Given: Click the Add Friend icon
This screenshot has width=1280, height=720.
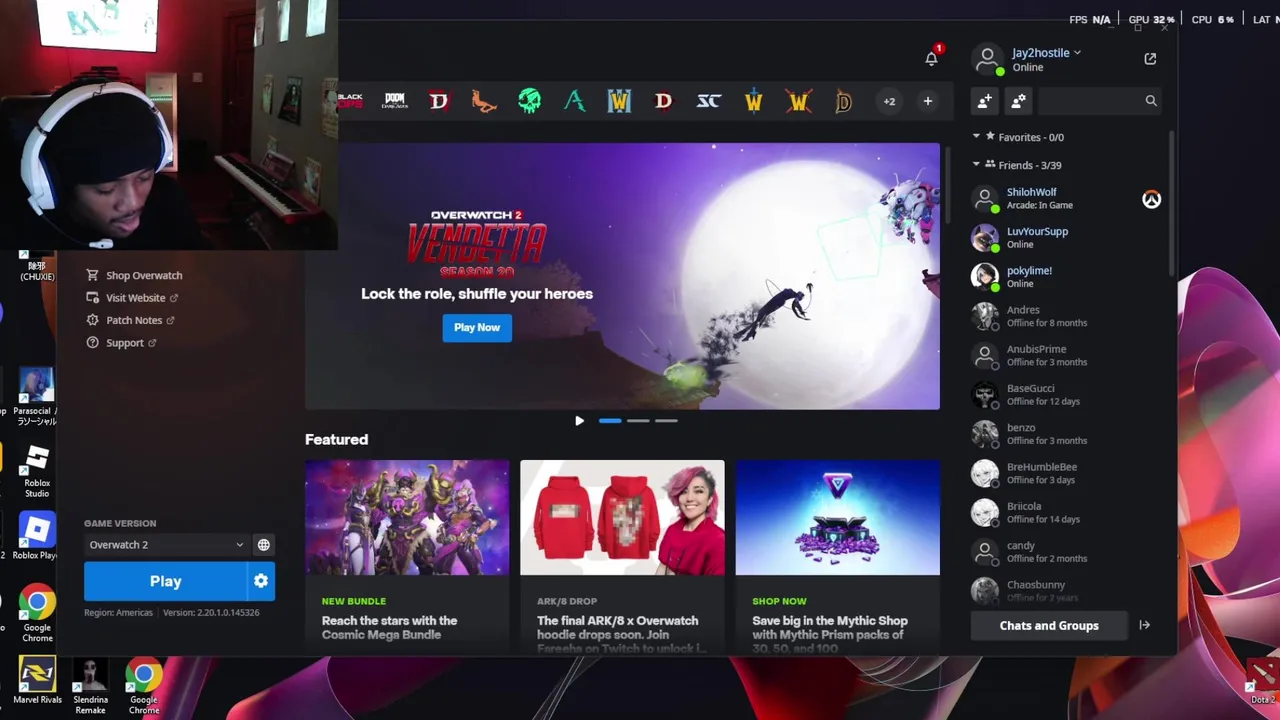Looking at the screenshot, I should [985, 101].
